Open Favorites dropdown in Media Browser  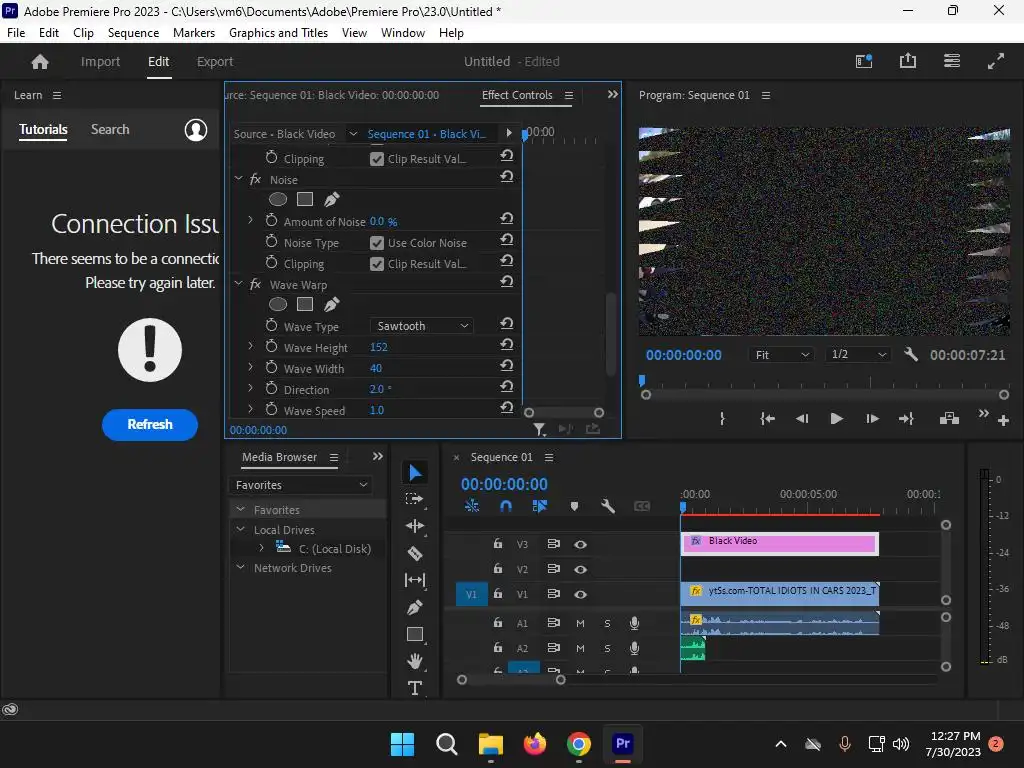(x=301, y=485)
